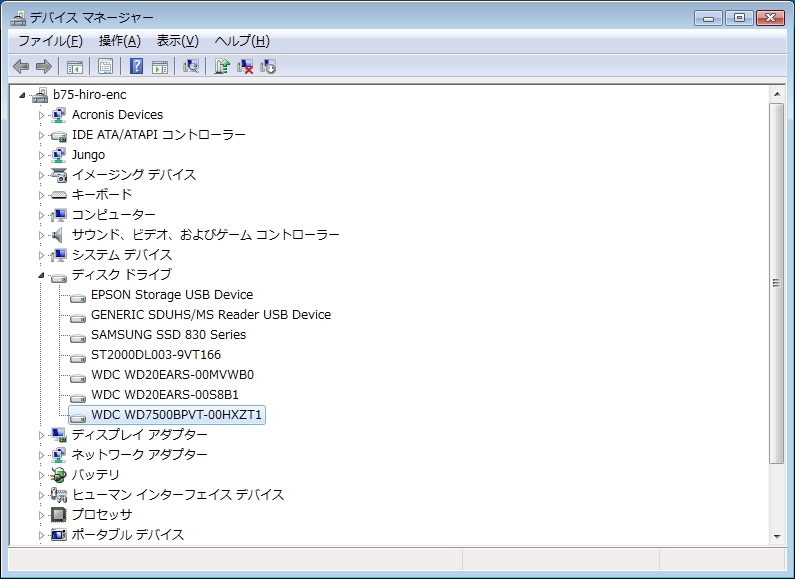Select EPSON Storage USB Device
Viewport: 795px width, 579px height.
(172, 295)
